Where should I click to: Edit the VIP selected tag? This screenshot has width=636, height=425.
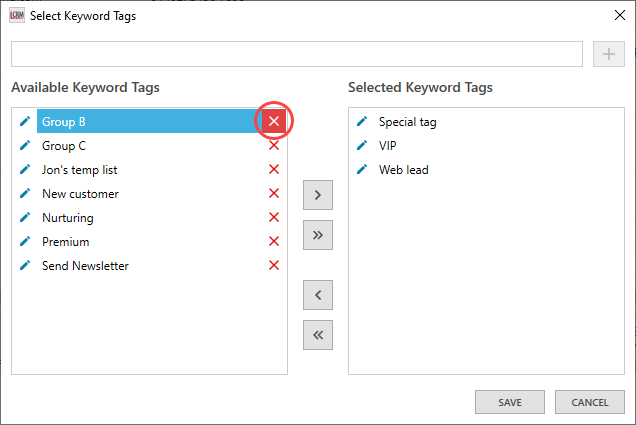tap(362, 146)
